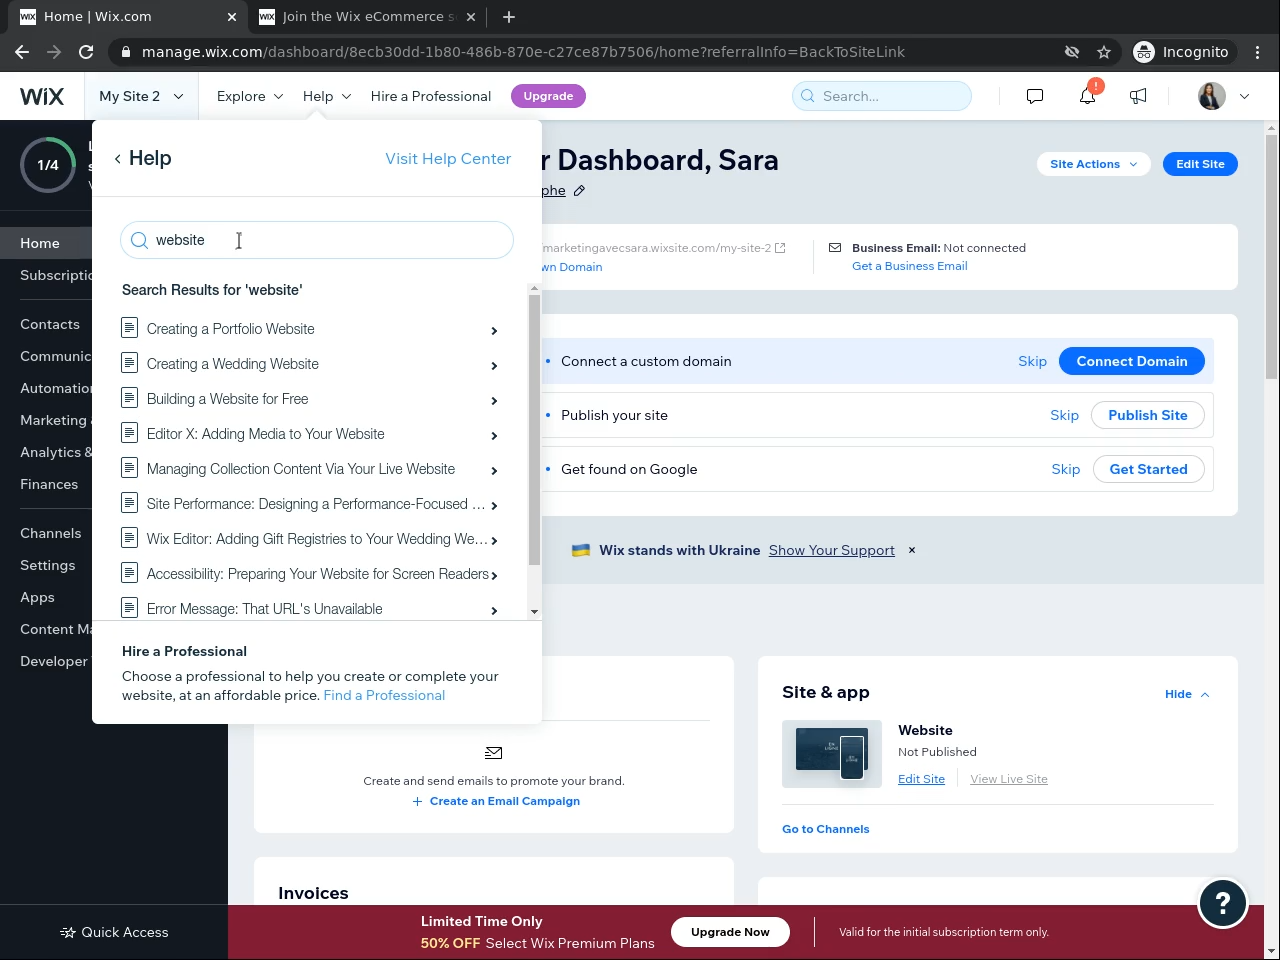Click Get Started for Google

1148,469
